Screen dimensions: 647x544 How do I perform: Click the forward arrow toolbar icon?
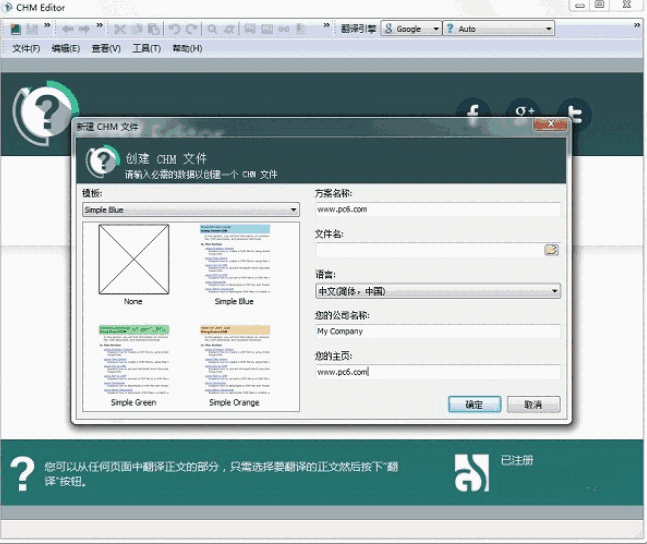click(x=85, y=29)
